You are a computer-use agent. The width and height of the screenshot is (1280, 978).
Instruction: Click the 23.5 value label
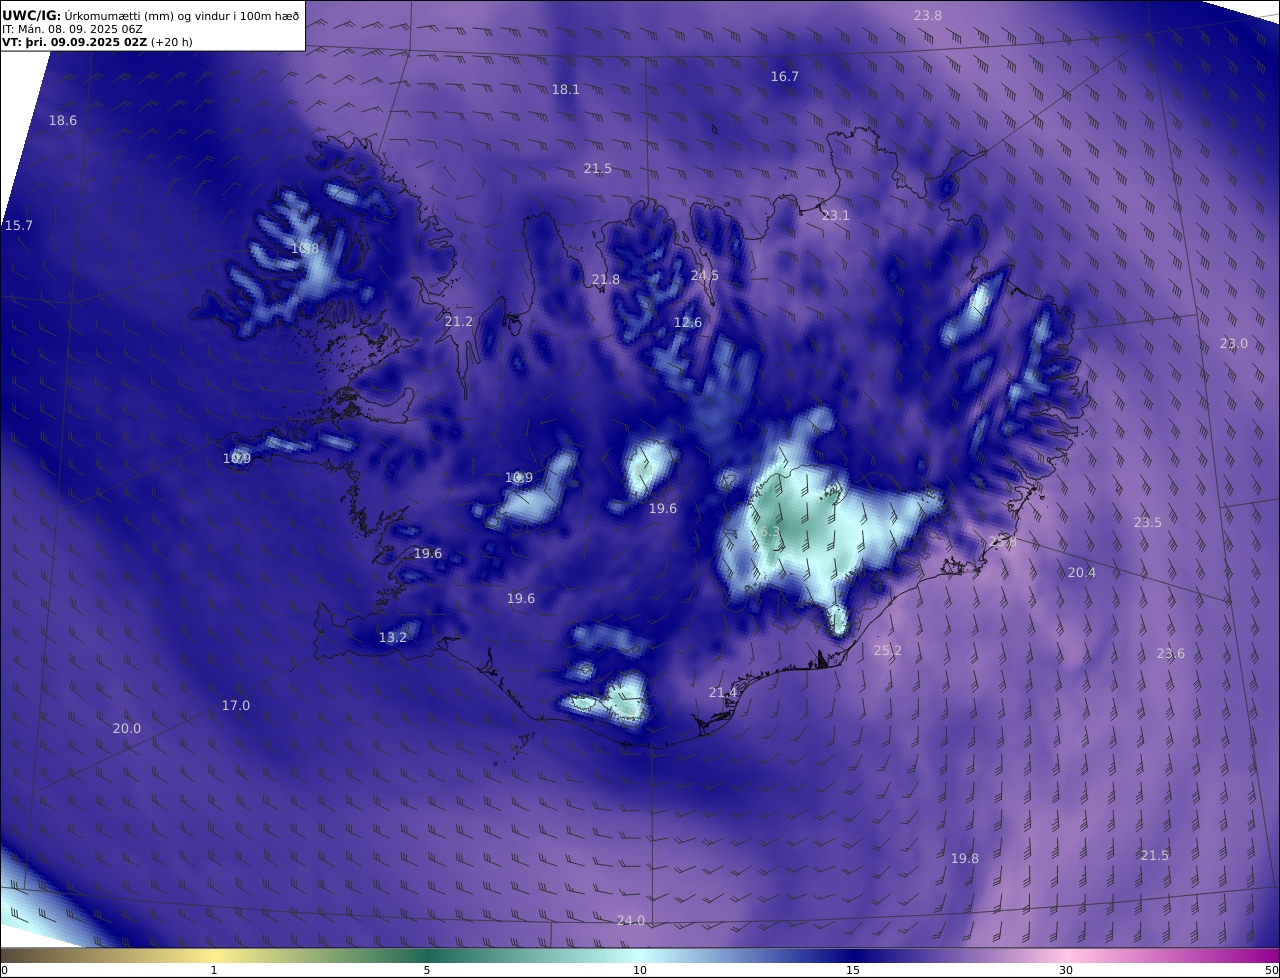click(x=1148, y=523)
